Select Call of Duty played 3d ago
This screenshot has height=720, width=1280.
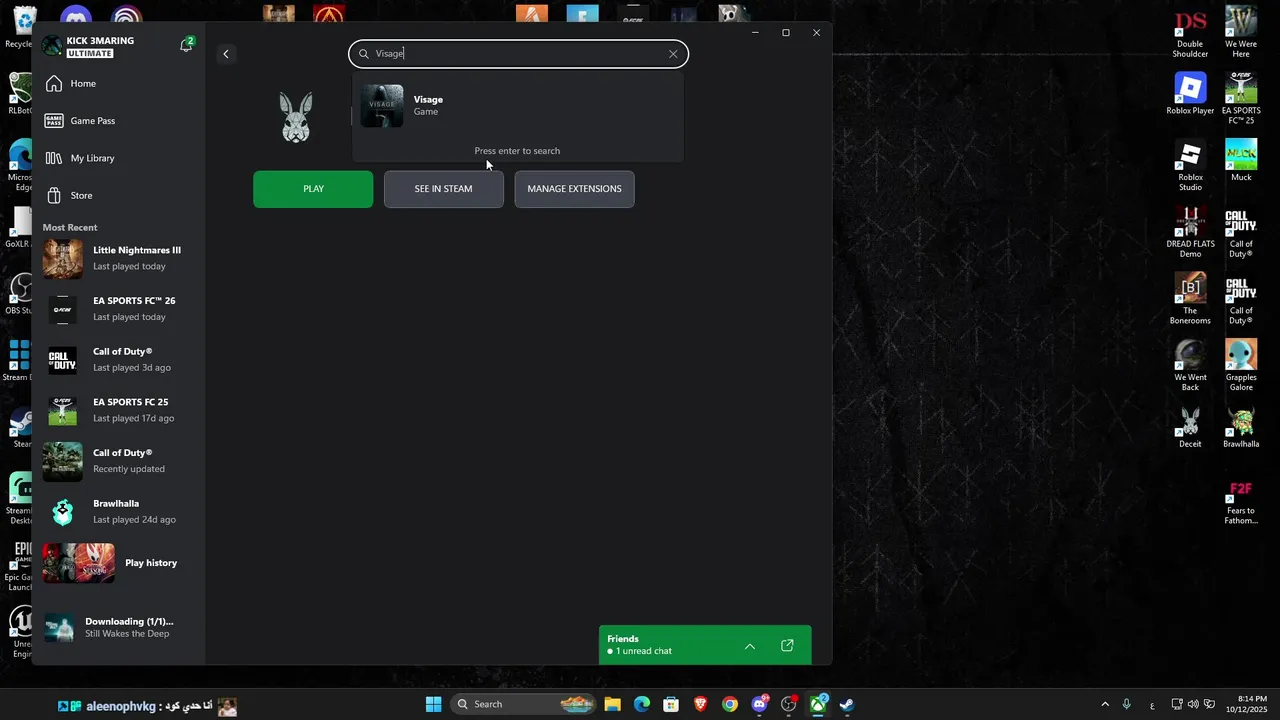coord(118,359)
